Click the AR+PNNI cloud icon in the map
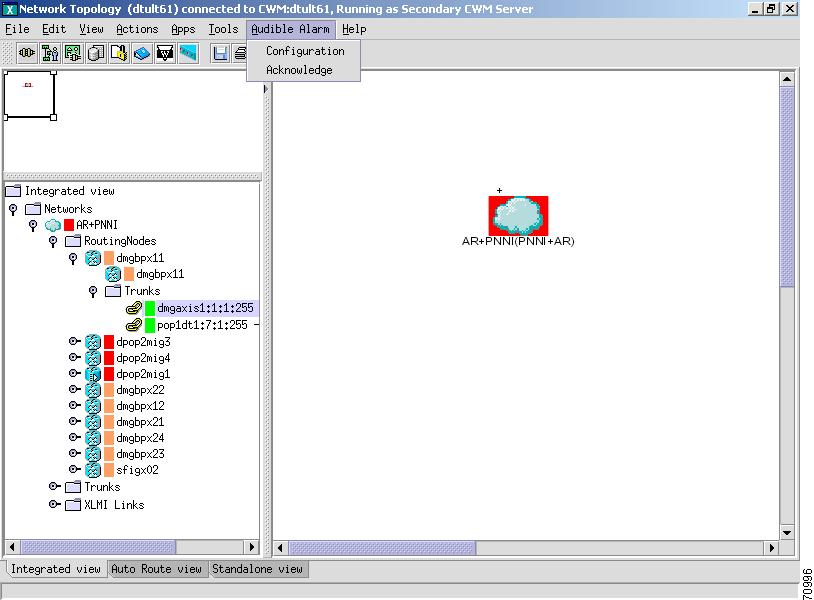814x600 pixels. (x=518, y=215)
